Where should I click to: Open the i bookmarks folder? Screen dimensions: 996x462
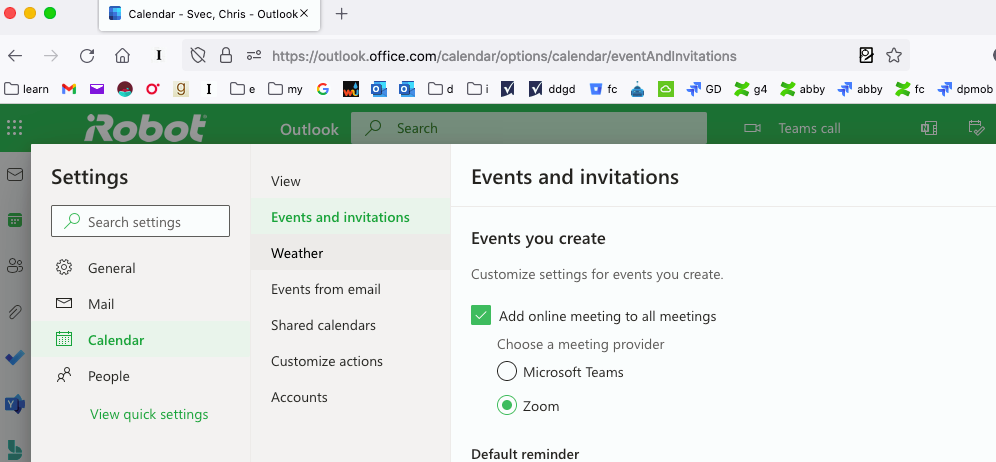[478, 89]
